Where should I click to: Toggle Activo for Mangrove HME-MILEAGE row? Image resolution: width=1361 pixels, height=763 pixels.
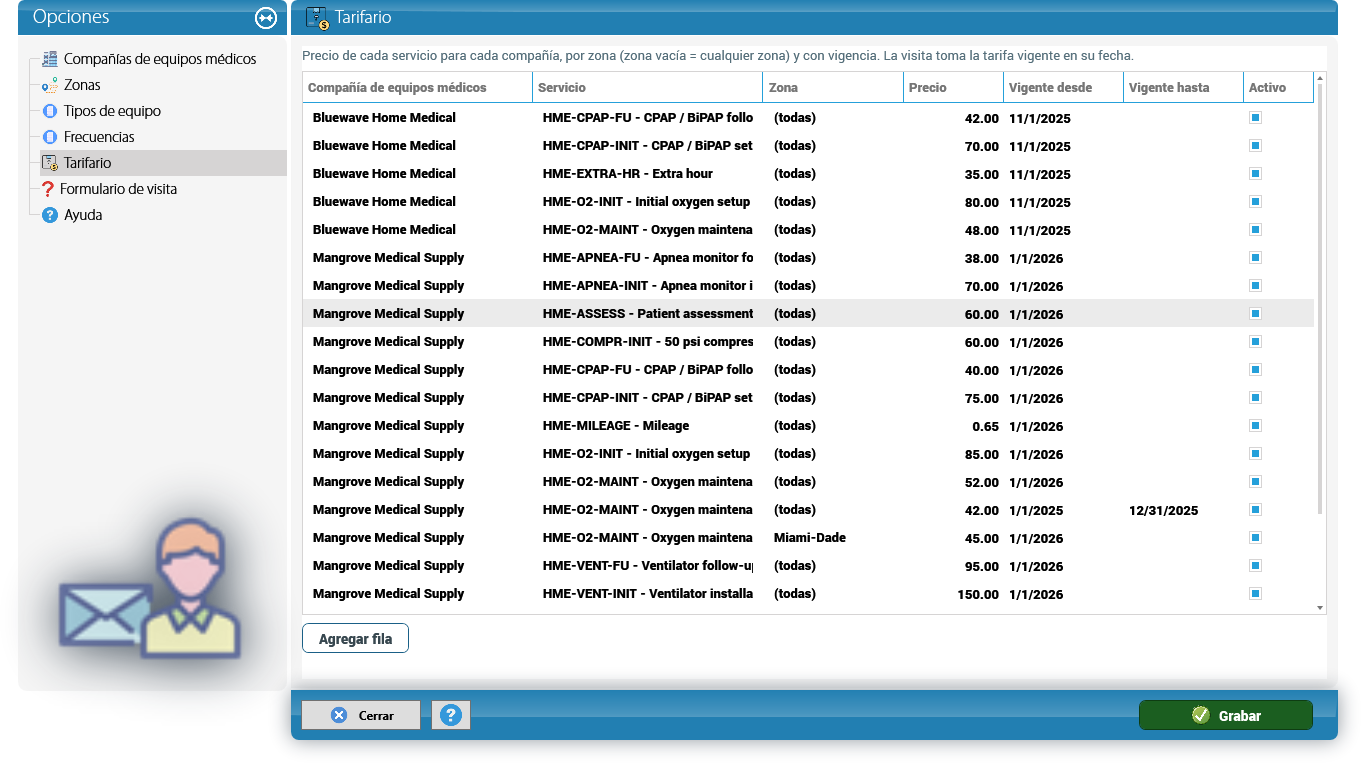[1255, 426]
